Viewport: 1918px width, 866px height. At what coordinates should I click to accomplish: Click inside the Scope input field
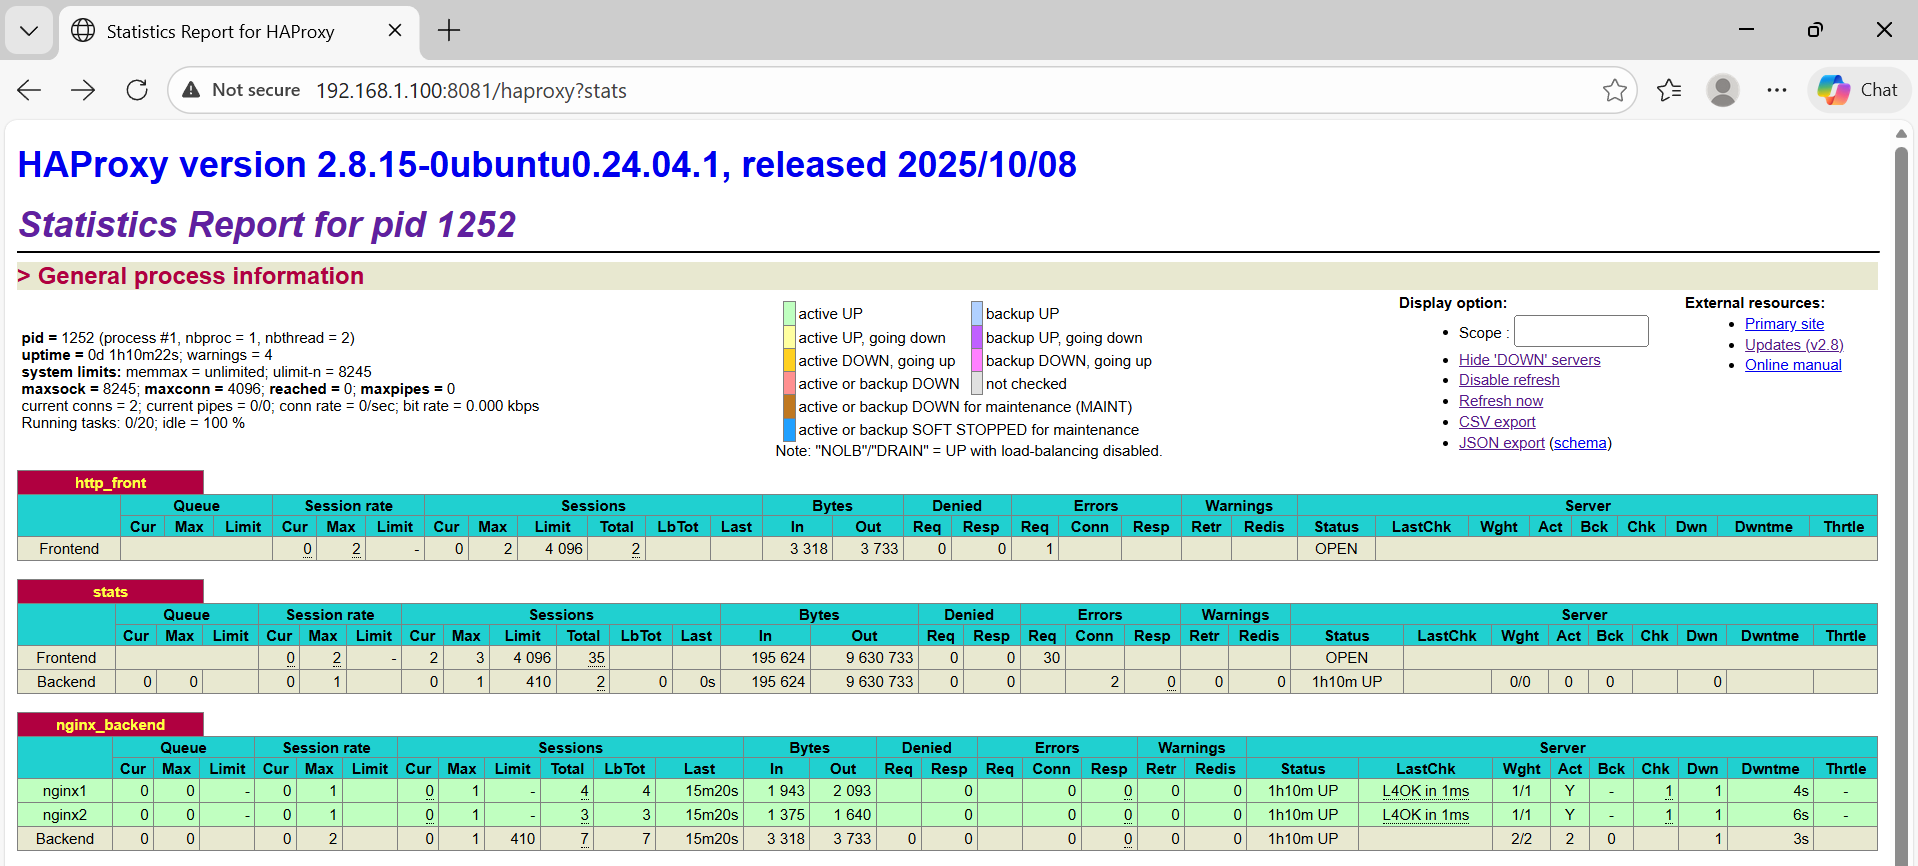1580,331
